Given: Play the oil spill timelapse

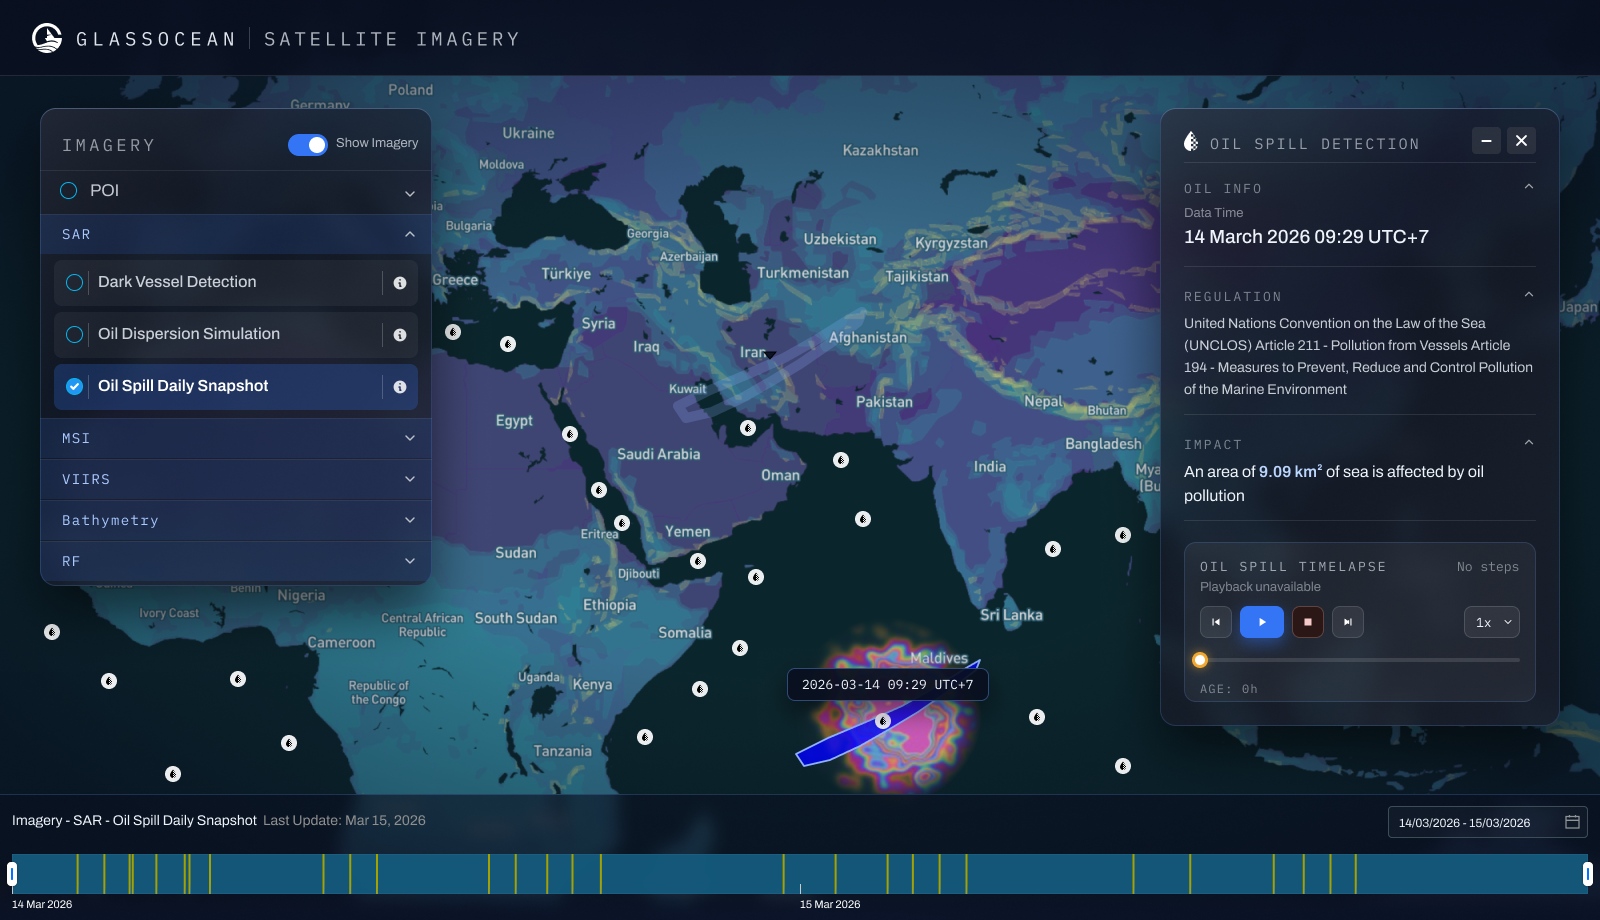Looking at the screenshot, I should [1262, 622].
